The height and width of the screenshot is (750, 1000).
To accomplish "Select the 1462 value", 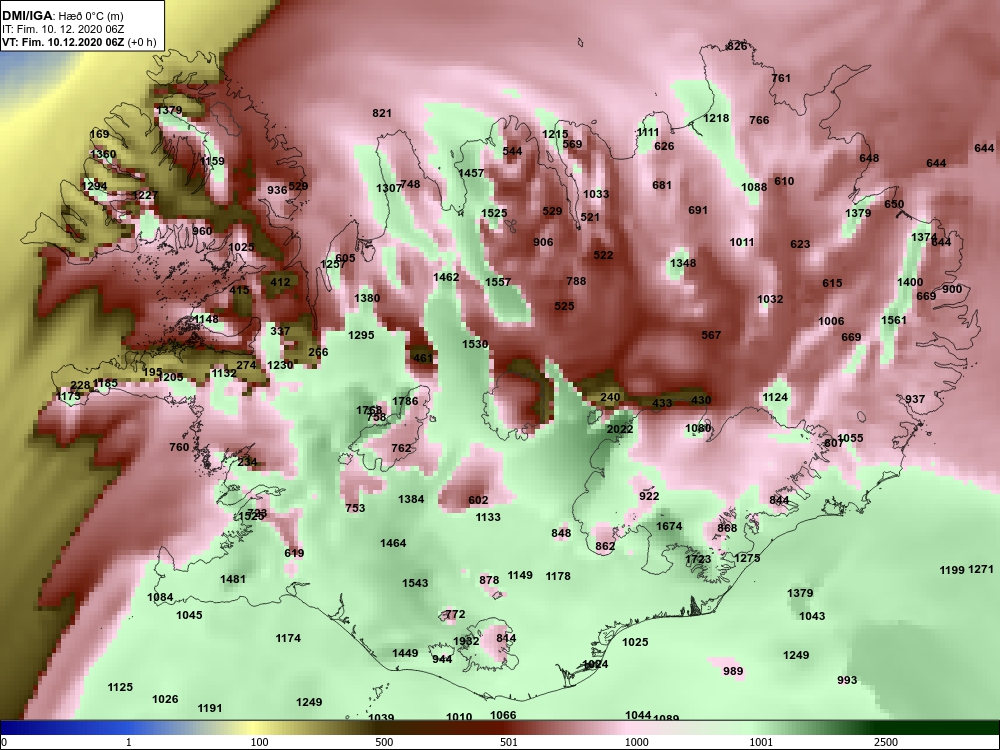I will tap(446, 277).
